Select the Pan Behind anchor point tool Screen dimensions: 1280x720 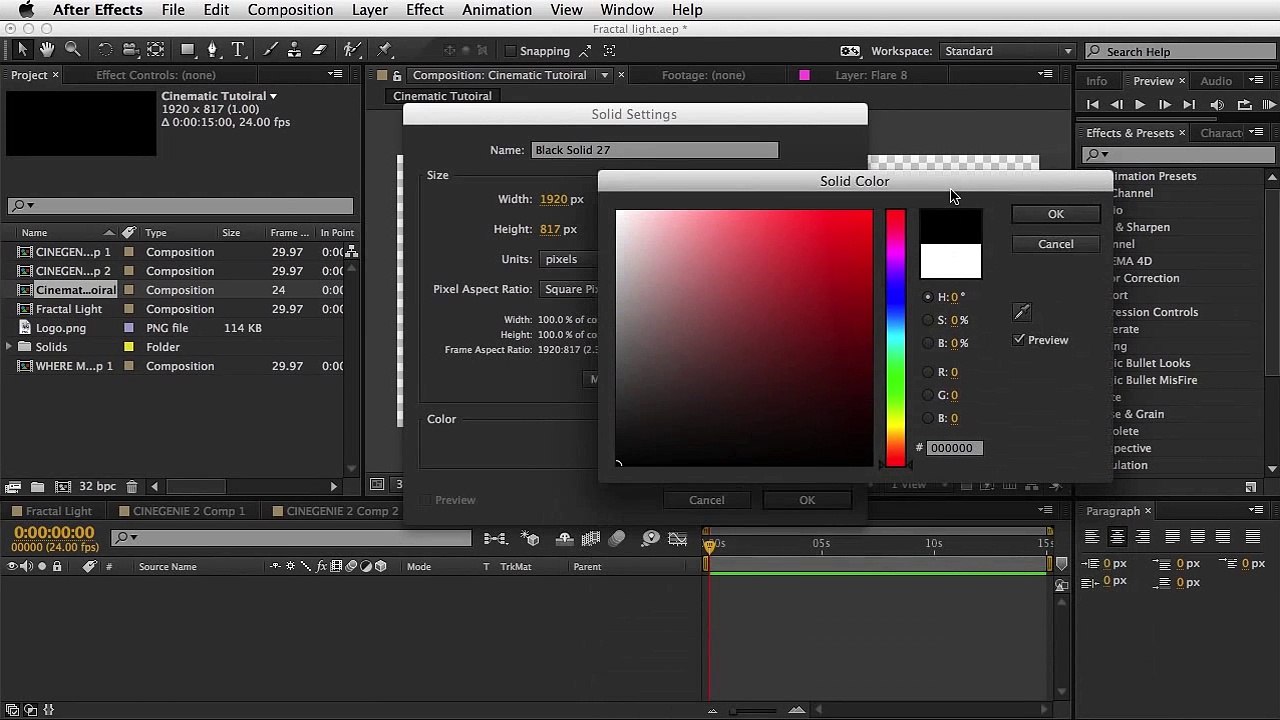point(156,49)
